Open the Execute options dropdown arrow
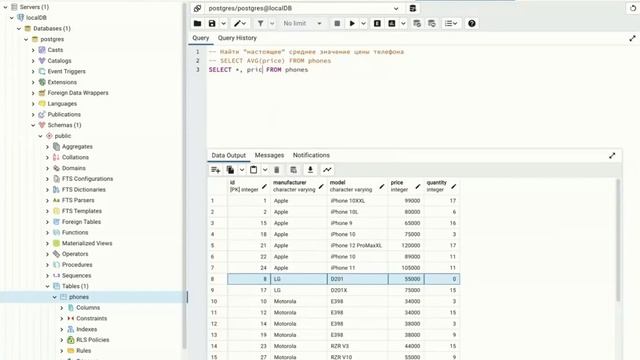640x360 pixels. [x=363, y=24]
